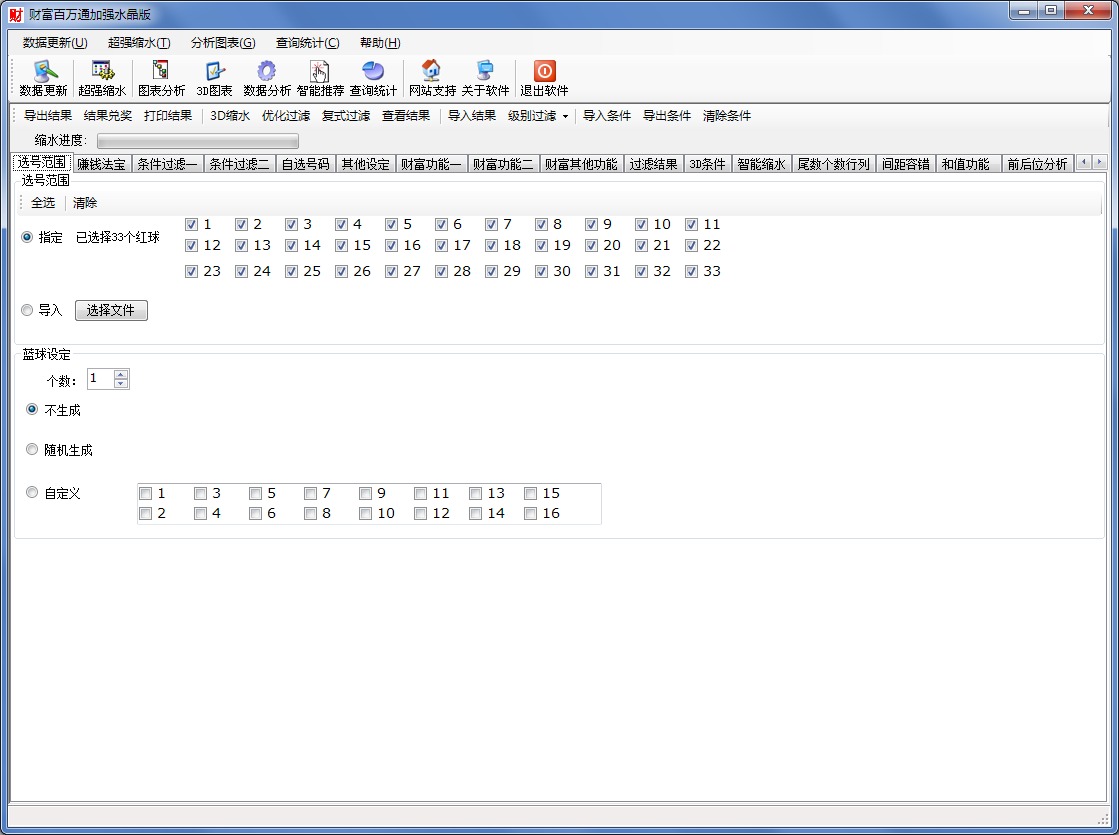This screenshot has width=1119, height=835.
Task: Click the 查询统计 pie chart icon
Action: (373, 72)
